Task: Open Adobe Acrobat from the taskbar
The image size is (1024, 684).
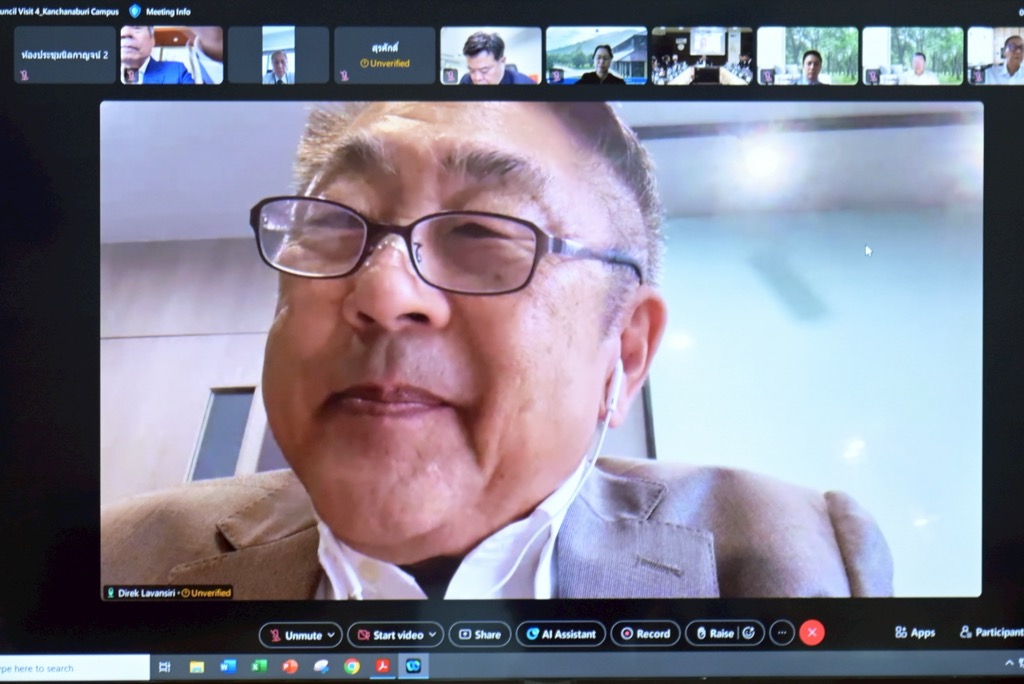Action: pyautogui.click(x=382, y=667)
